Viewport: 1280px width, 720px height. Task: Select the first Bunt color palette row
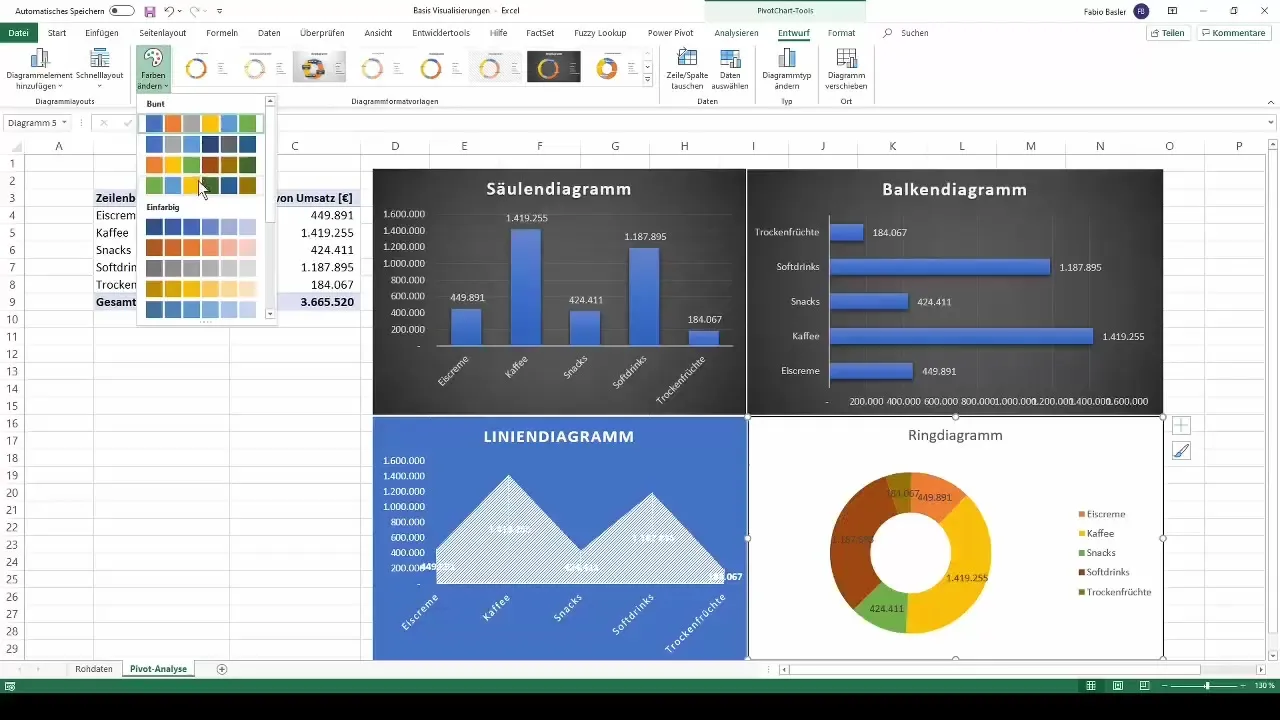(200, 124)
